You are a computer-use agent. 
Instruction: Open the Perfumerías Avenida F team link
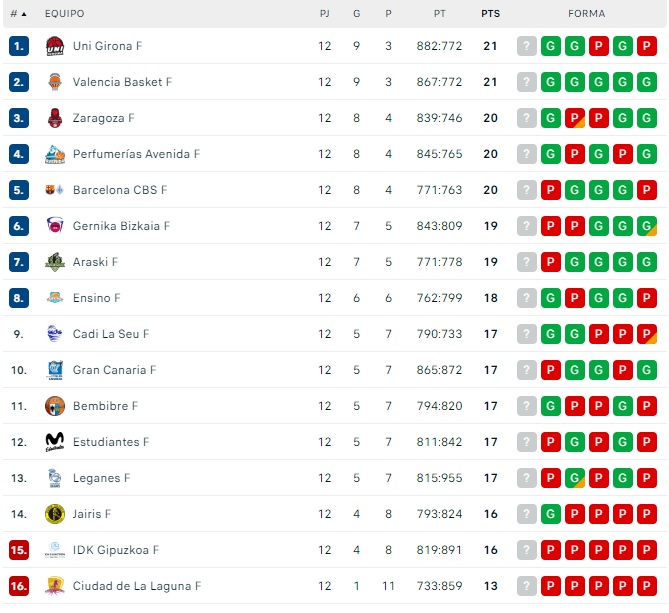coord(136,154)
